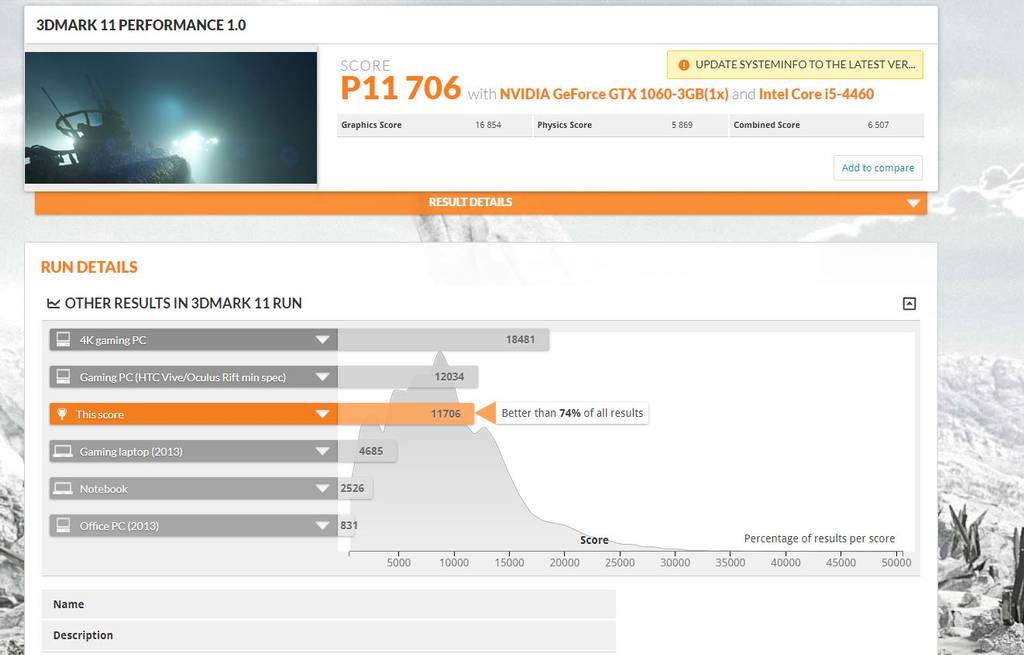The image size is (1024, 655).
Task: Click Percentage of results per score label
Action: pyautogui.click(x=819, y=539)
